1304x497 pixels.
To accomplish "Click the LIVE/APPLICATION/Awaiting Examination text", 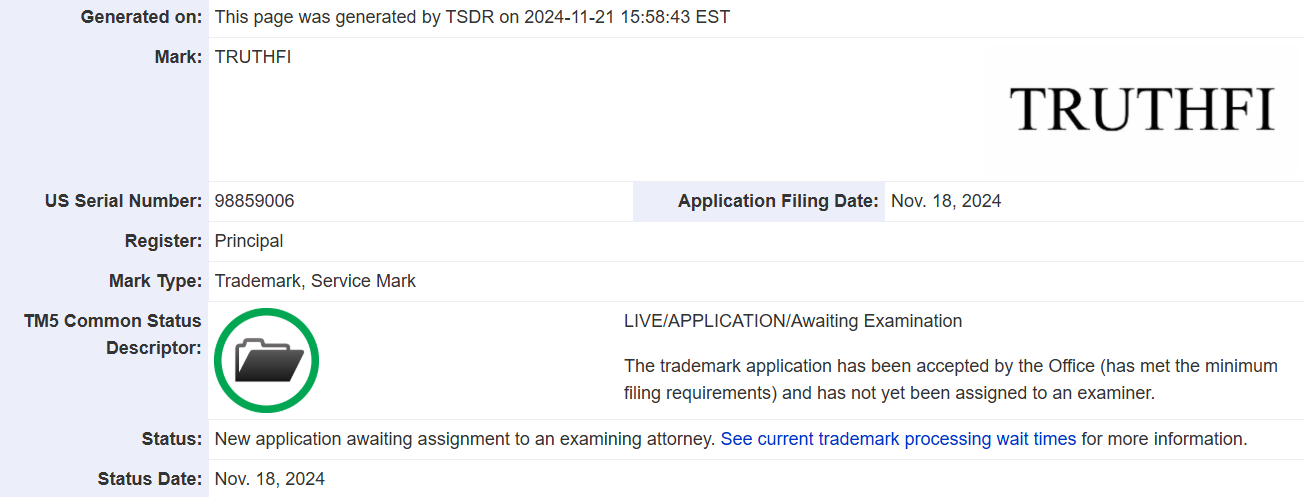I will (x=793, y=321).
